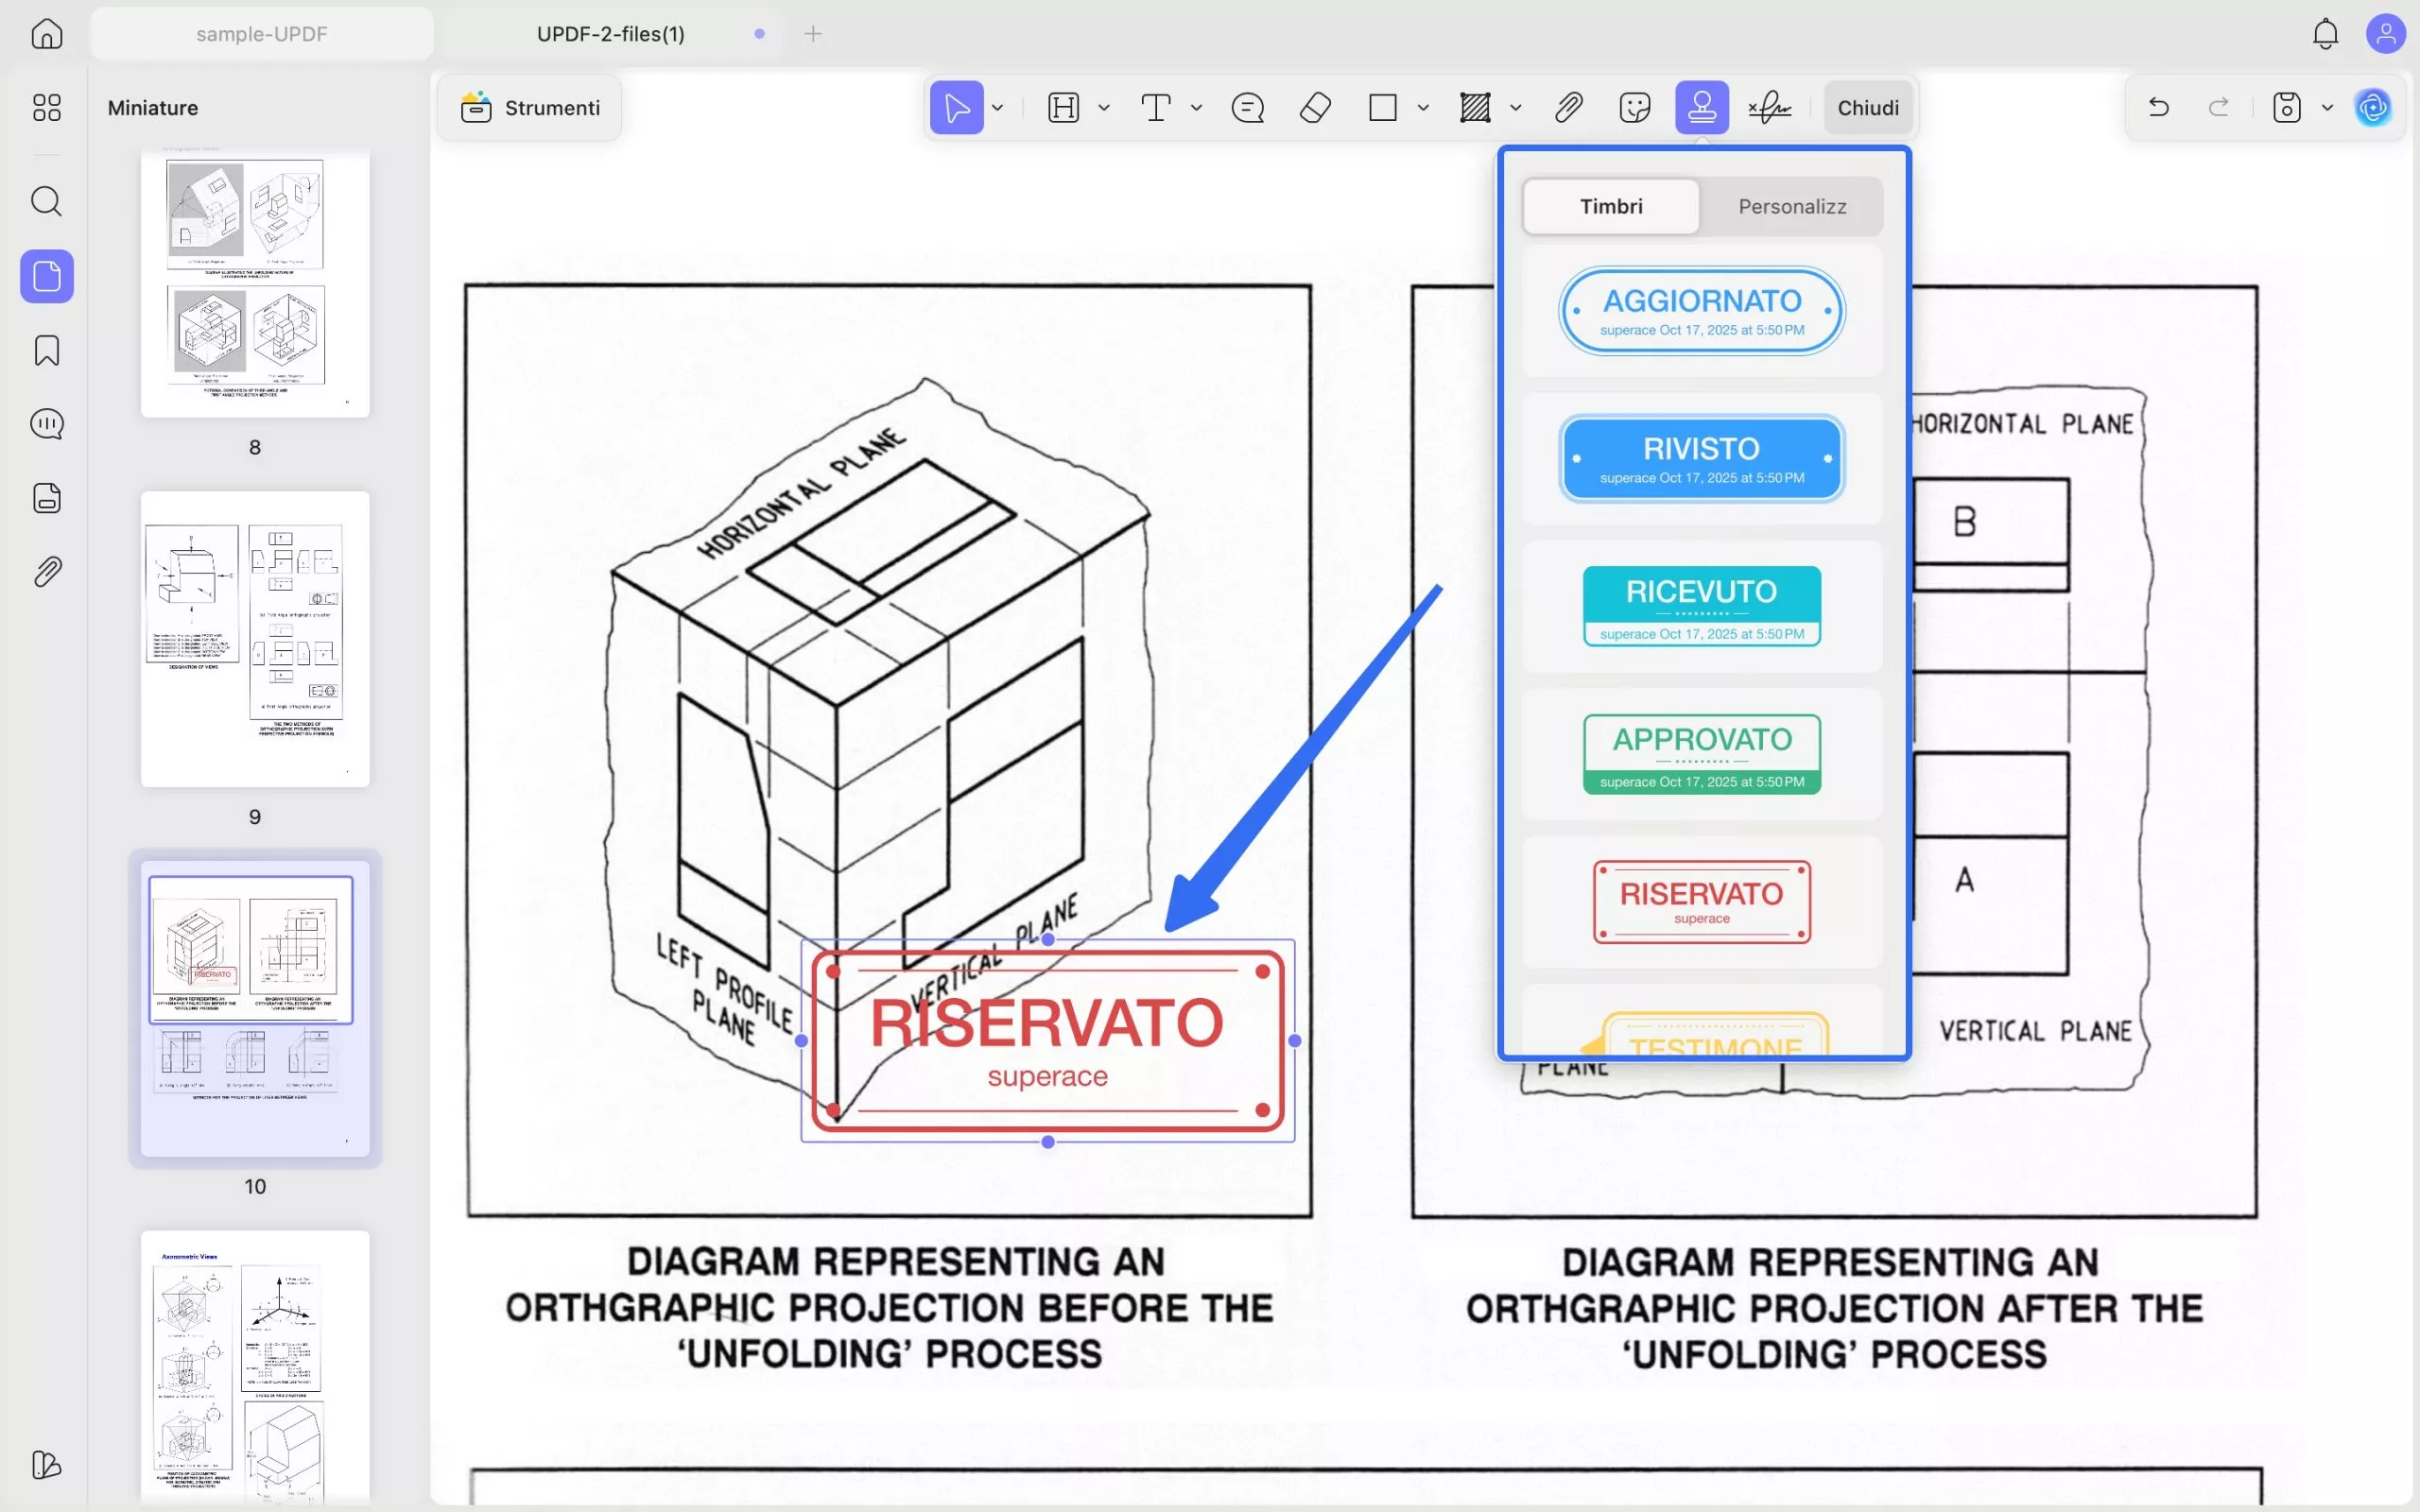
Task: Select page 9 thumbnail
Action: click(x=255, y=639)
